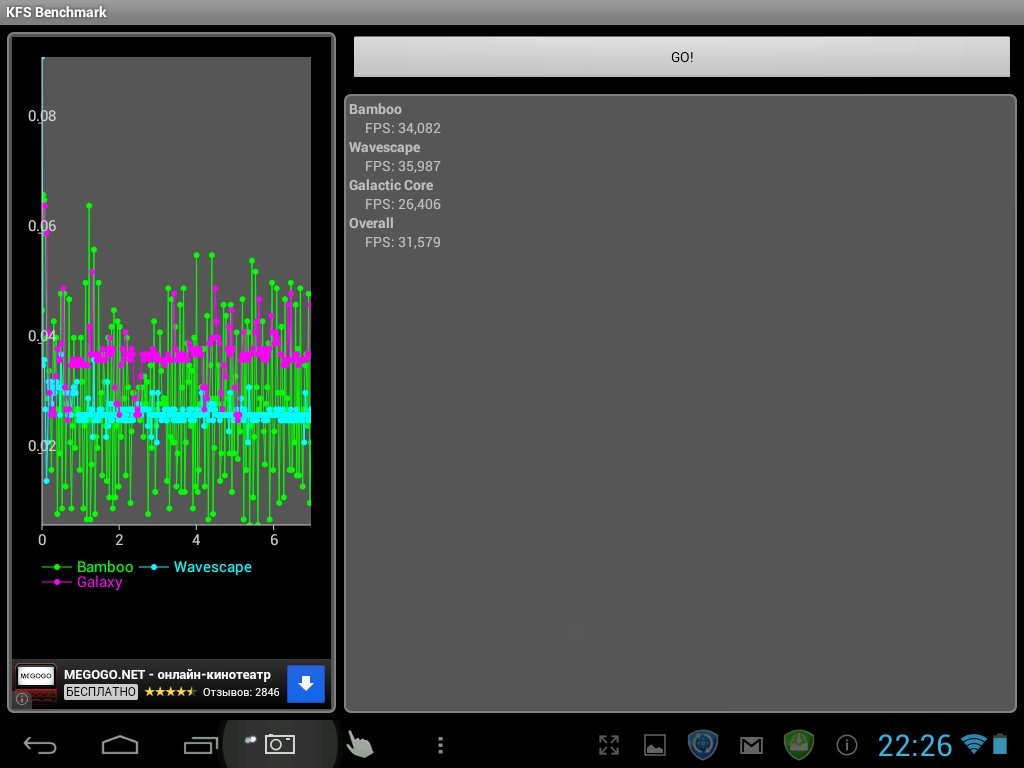
Task: Tap the ad info icon under MEGOGO logo
Action: 22,699
